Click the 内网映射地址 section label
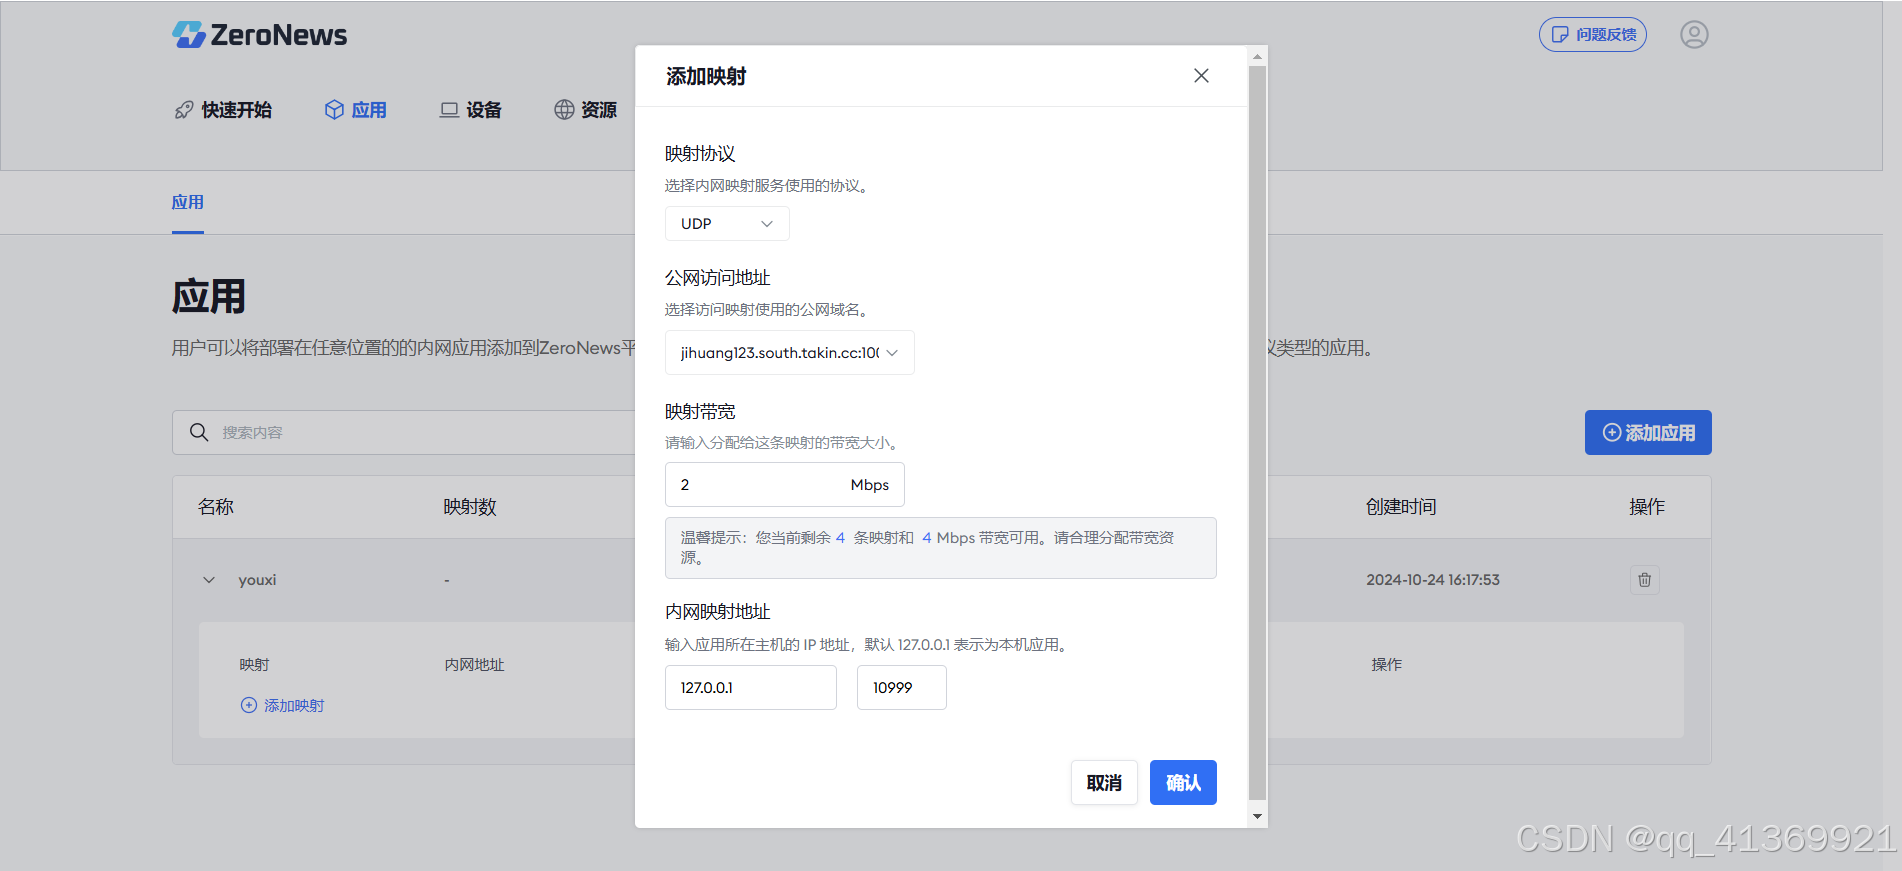 click(718, 612)
